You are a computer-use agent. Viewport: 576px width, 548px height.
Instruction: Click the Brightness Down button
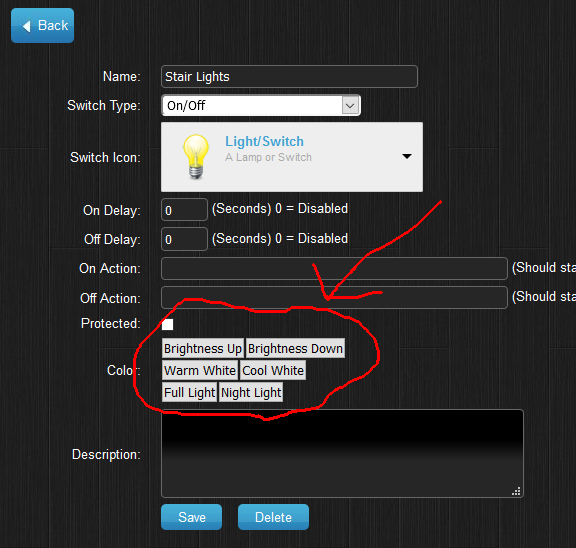coord(295,348)
